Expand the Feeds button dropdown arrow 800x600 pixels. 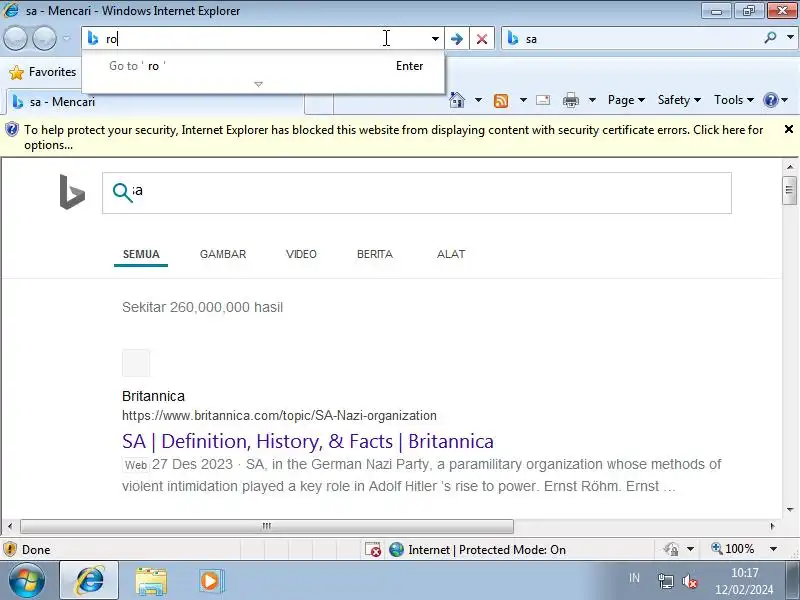523,100
